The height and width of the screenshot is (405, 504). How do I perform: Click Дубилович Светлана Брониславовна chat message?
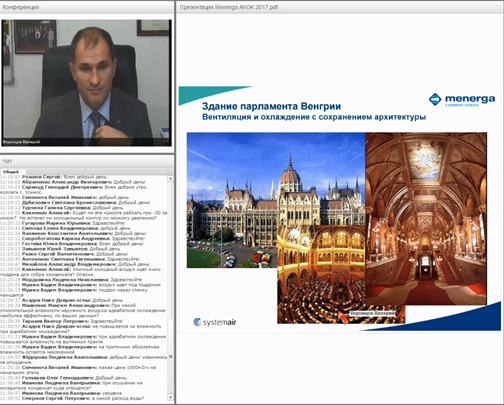(75, 202)
